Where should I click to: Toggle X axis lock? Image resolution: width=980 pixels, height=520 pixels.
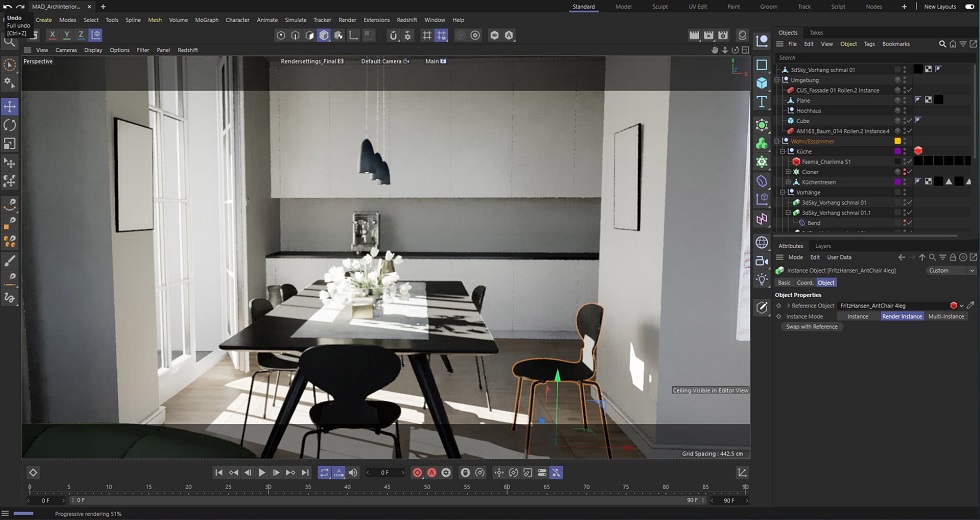pyautogui.click(x=52, y=35)
